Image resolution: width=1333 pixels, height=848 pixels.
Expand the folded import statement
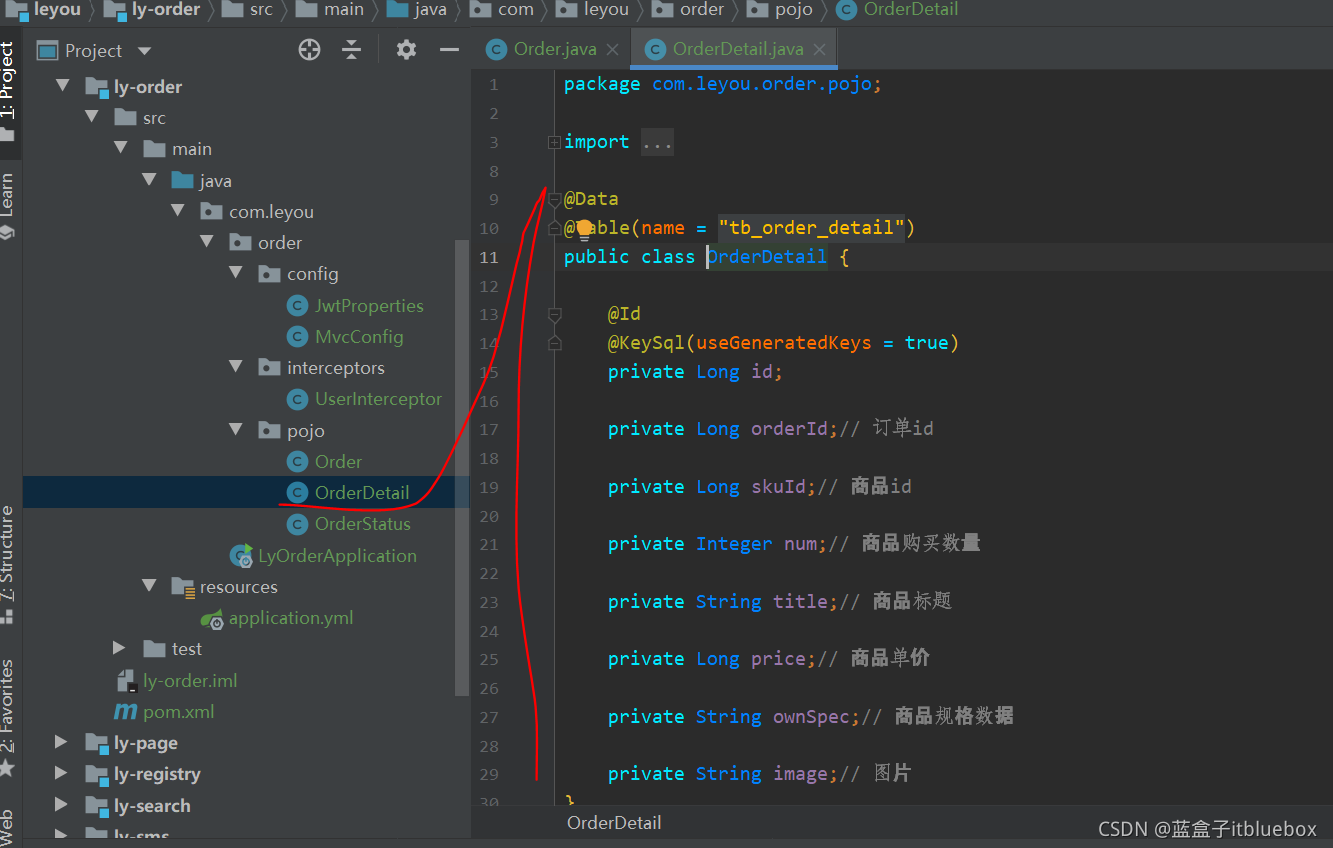554,142
